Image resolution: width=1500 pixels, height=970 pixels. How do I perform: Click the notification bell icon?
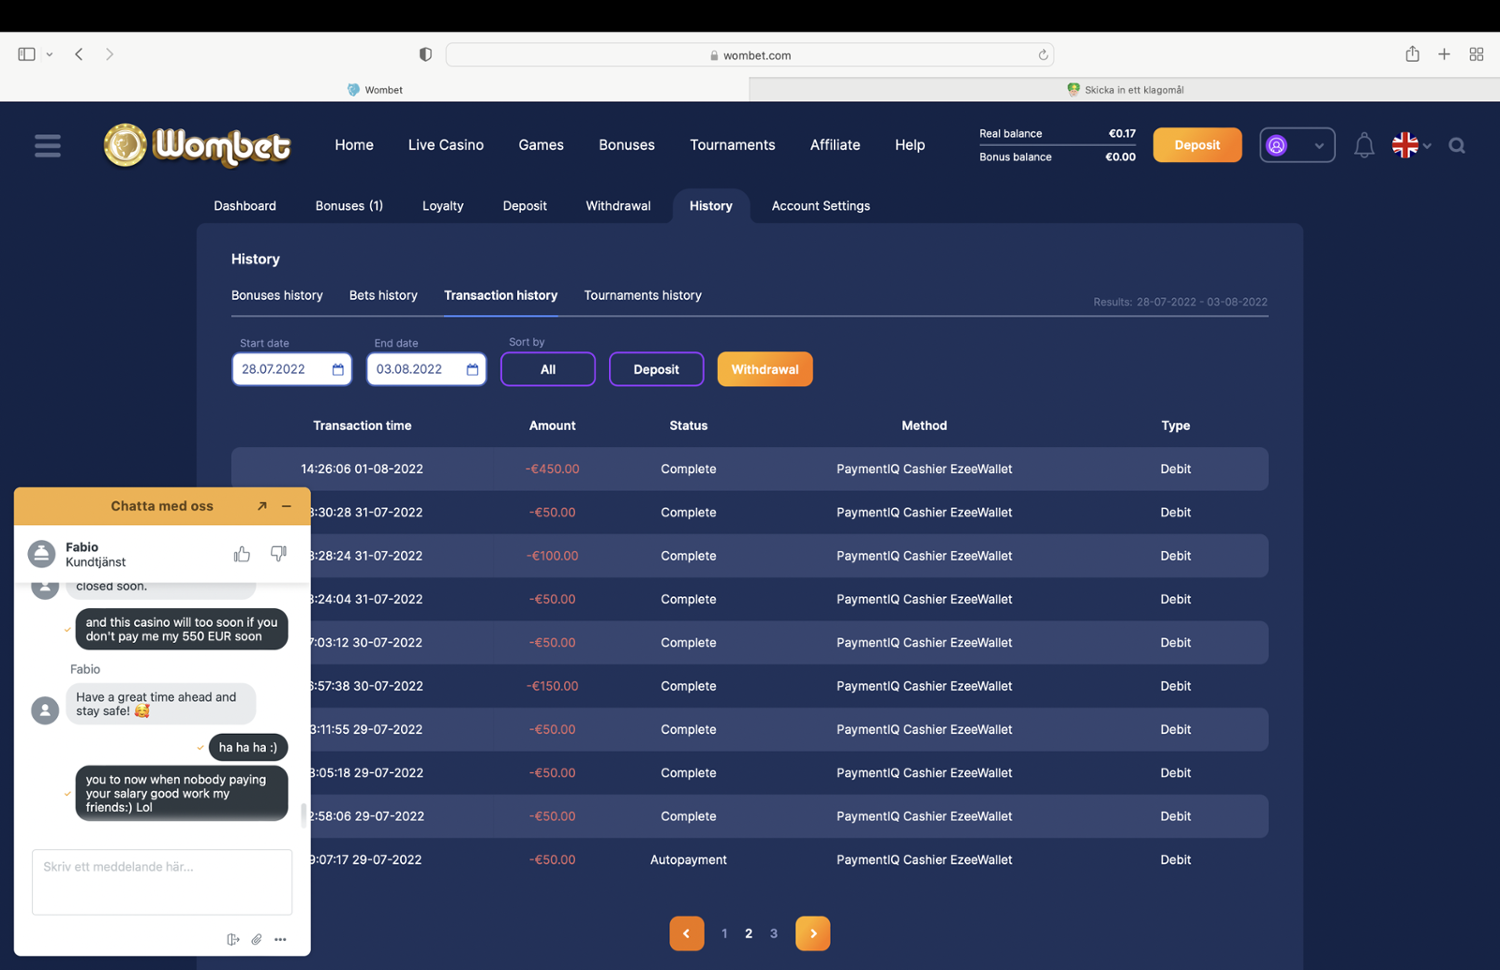(1363, 146)
